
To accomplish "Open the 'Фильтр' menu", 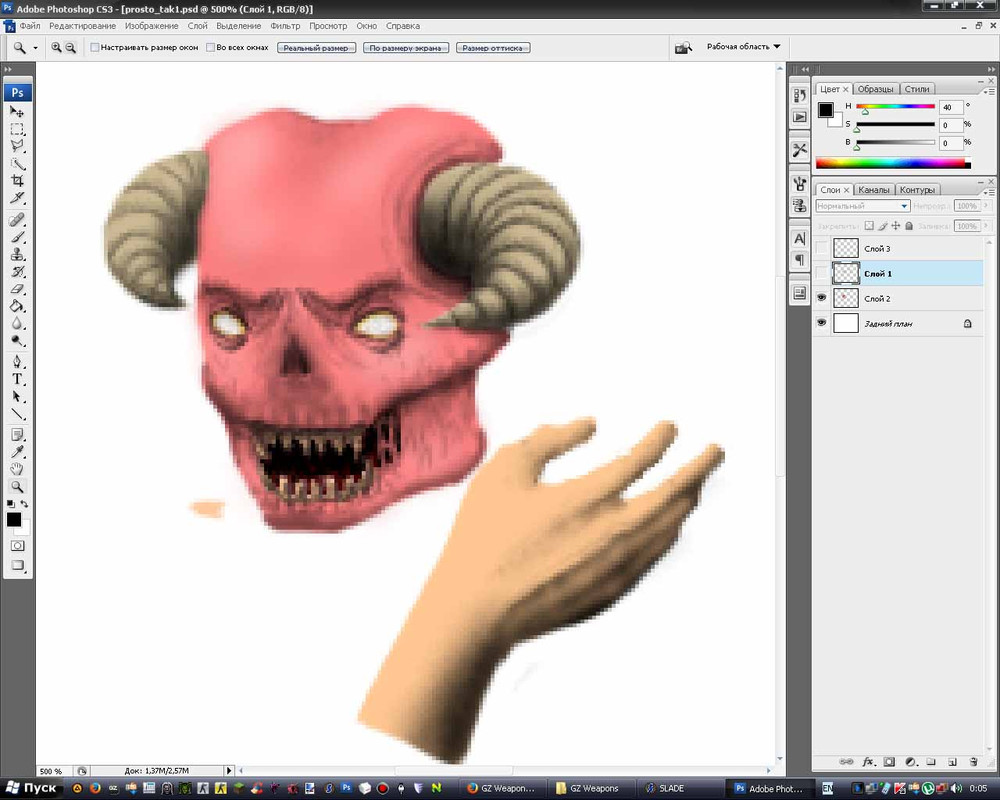I will click(285, 26).
